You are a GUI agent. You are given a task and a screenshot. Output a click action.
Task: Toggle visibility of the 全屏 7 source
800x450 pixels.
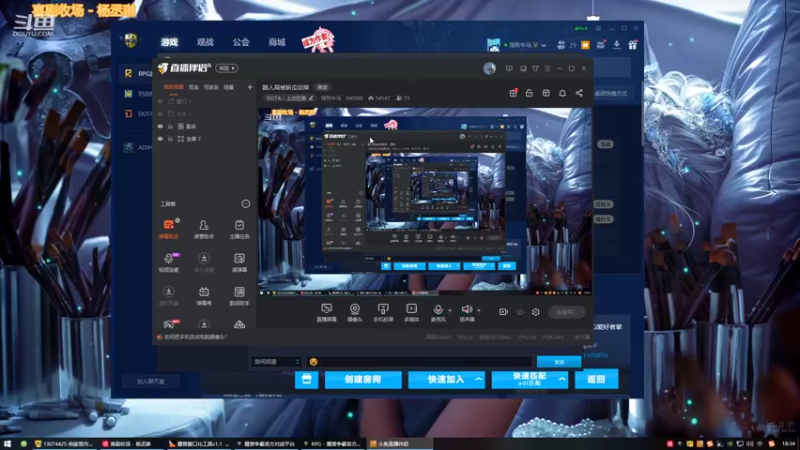click(x=160, y=139)
